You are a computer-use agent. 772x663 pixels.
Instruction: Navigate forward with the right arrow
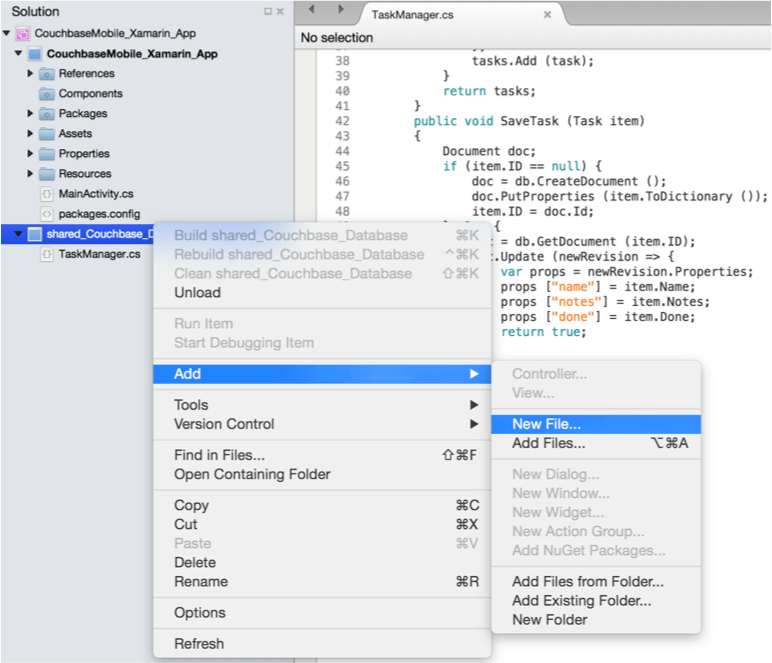(340, 9)
